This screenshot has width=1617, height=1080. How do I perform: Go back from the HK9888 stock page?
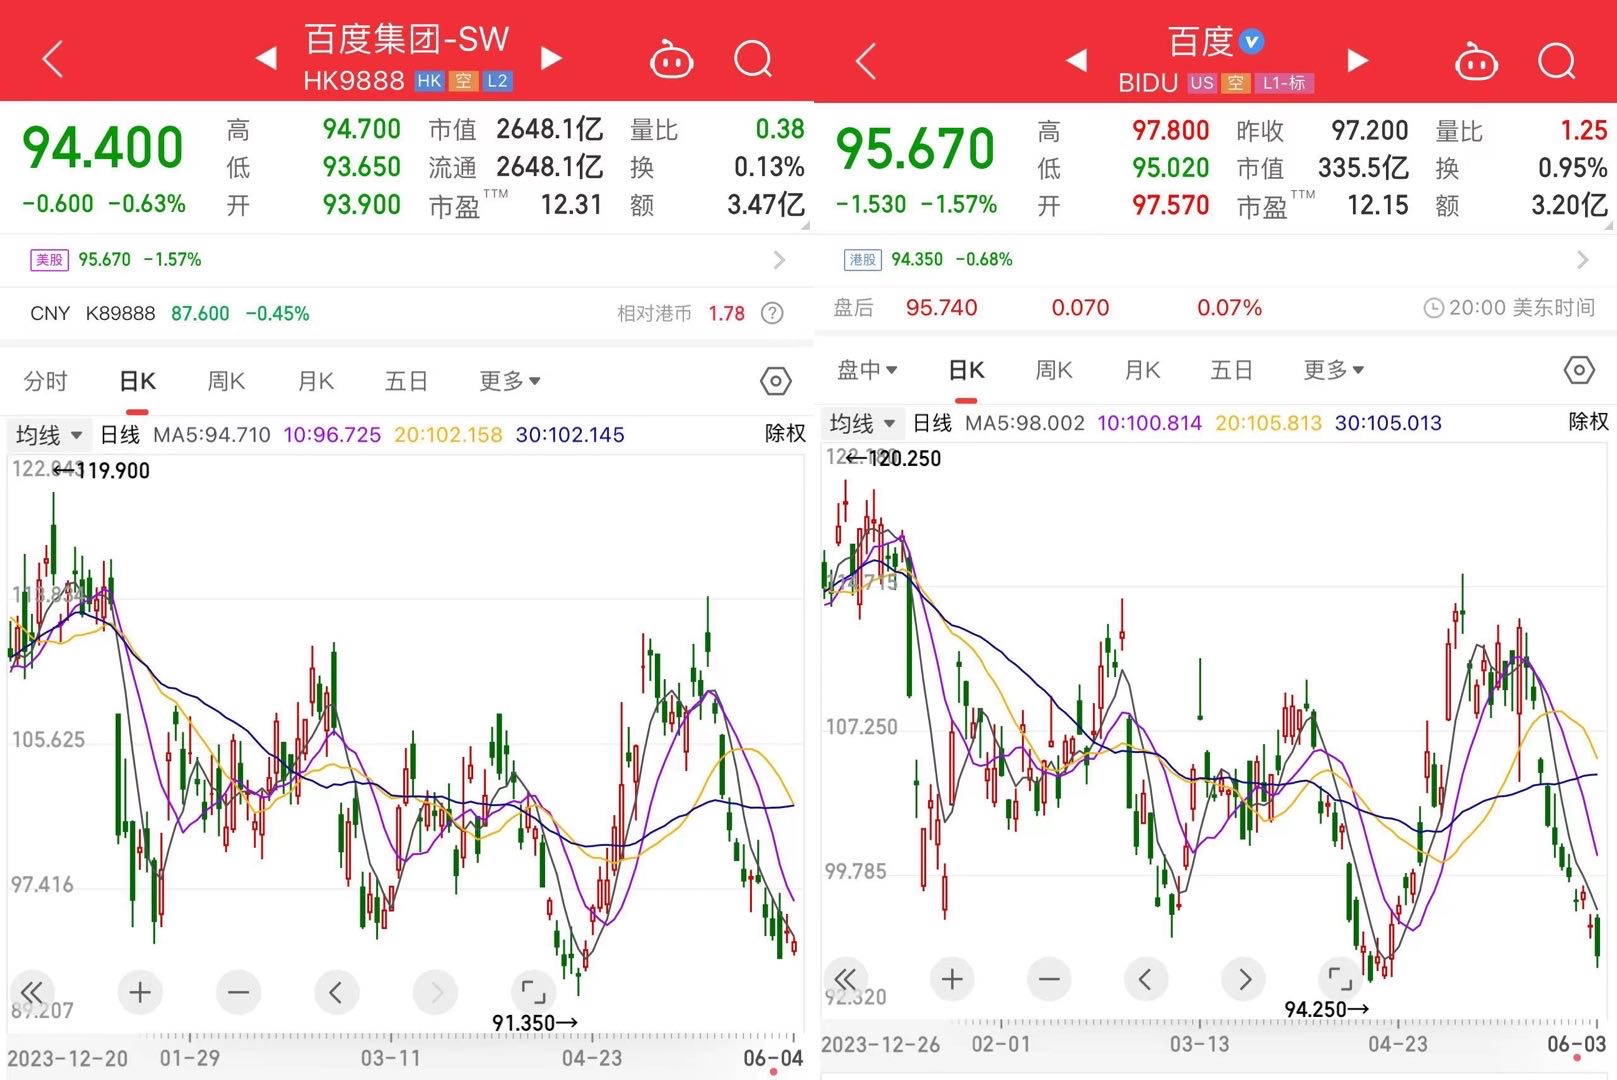coord(53,60)
